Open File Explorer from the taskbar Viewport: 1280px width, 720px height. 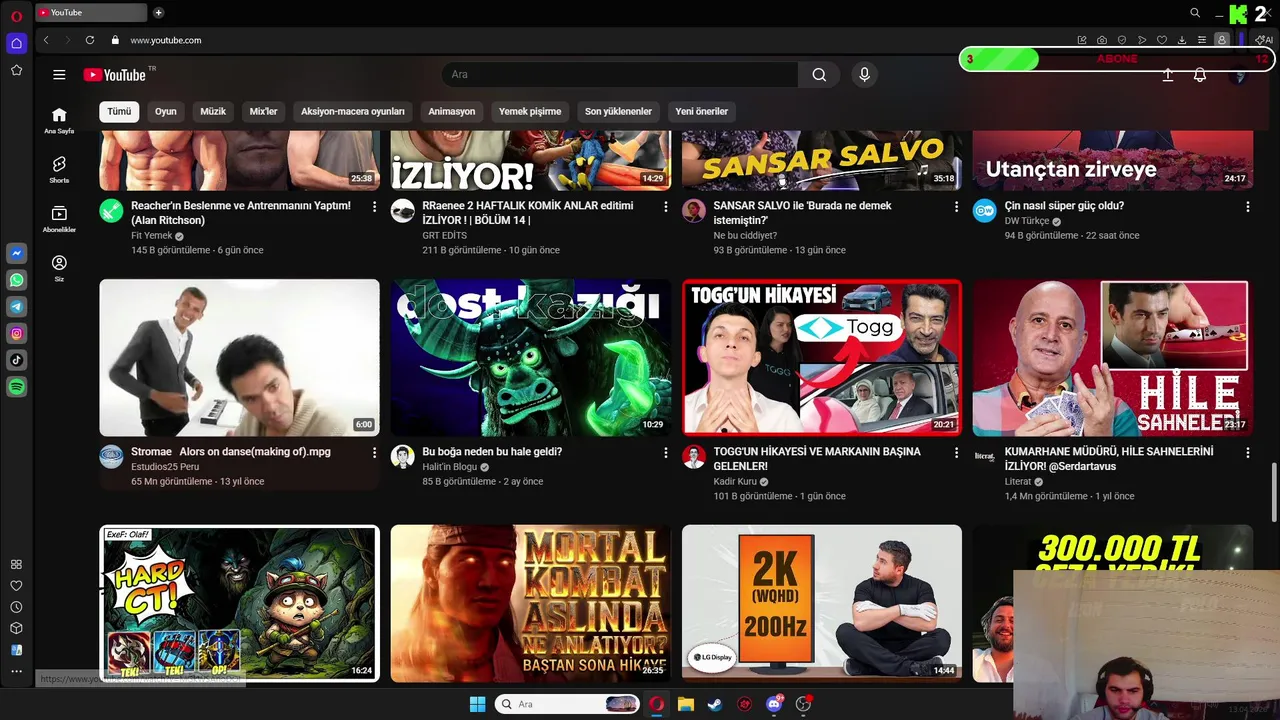(x=685, y=704)
